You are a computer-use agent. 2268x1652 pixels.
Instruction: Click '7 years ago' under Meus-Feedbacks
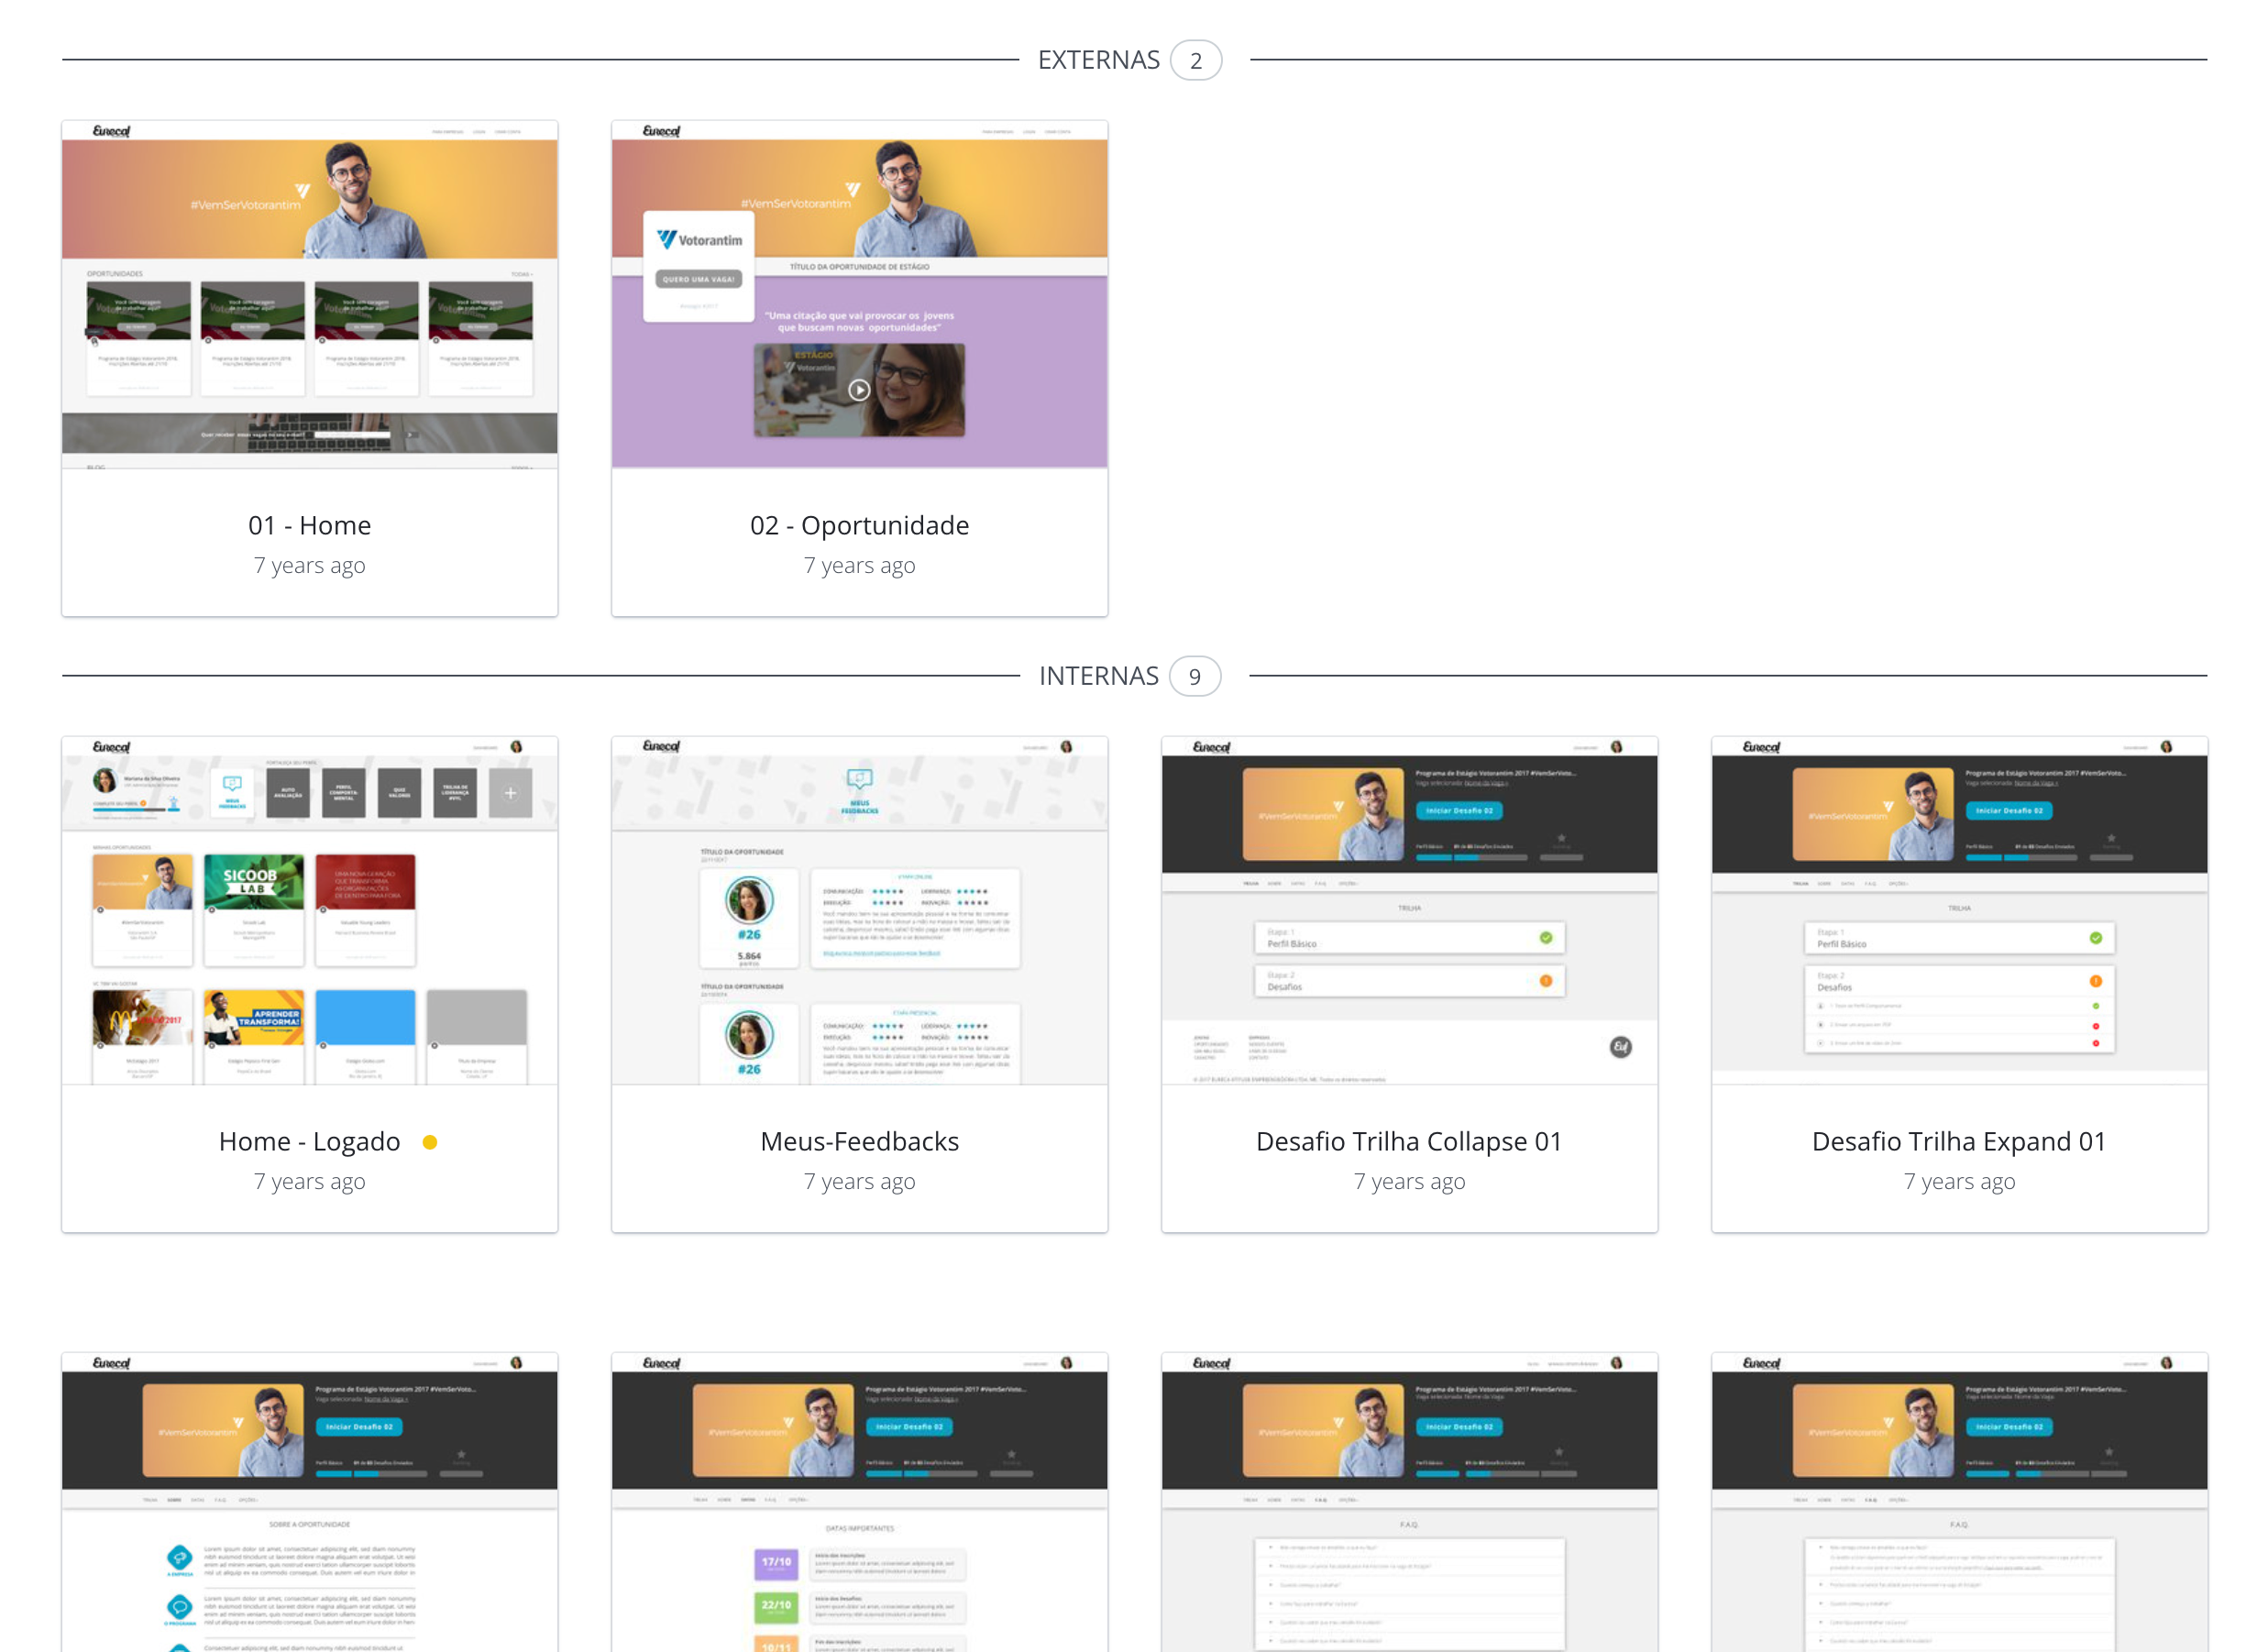point(860,1182)
